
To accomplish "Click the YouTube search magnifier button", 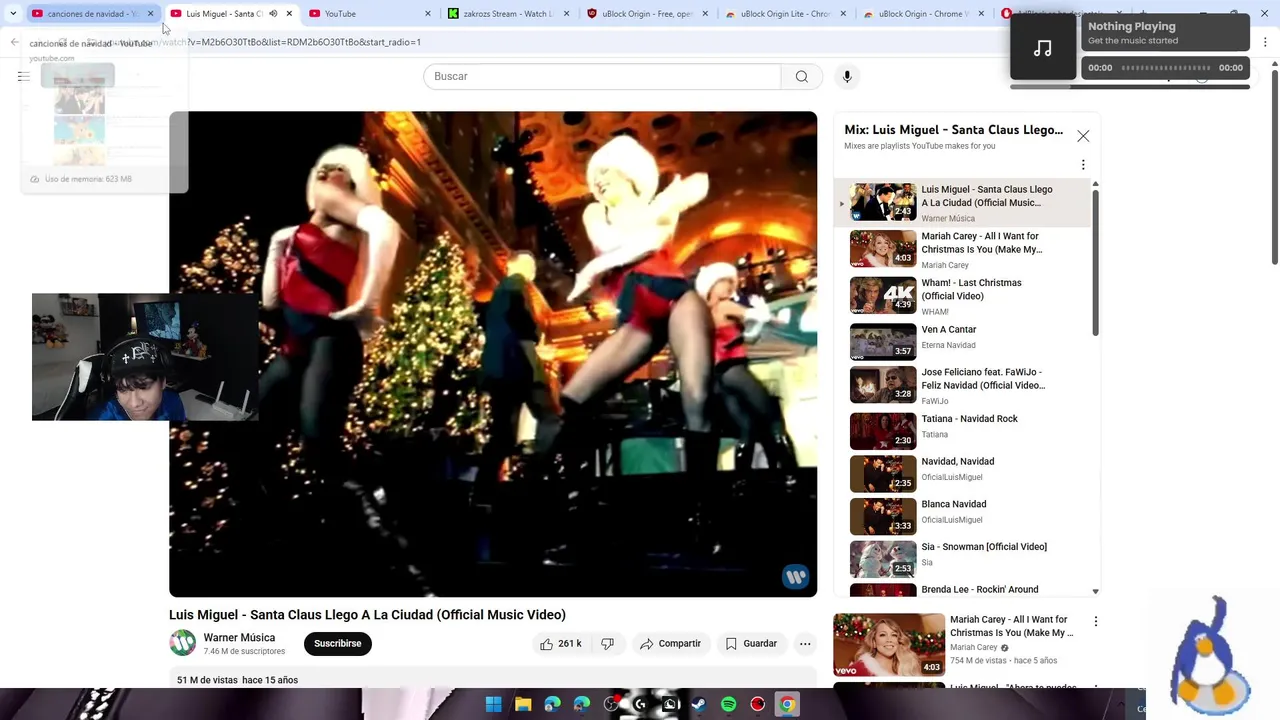I will pos(802,77).
